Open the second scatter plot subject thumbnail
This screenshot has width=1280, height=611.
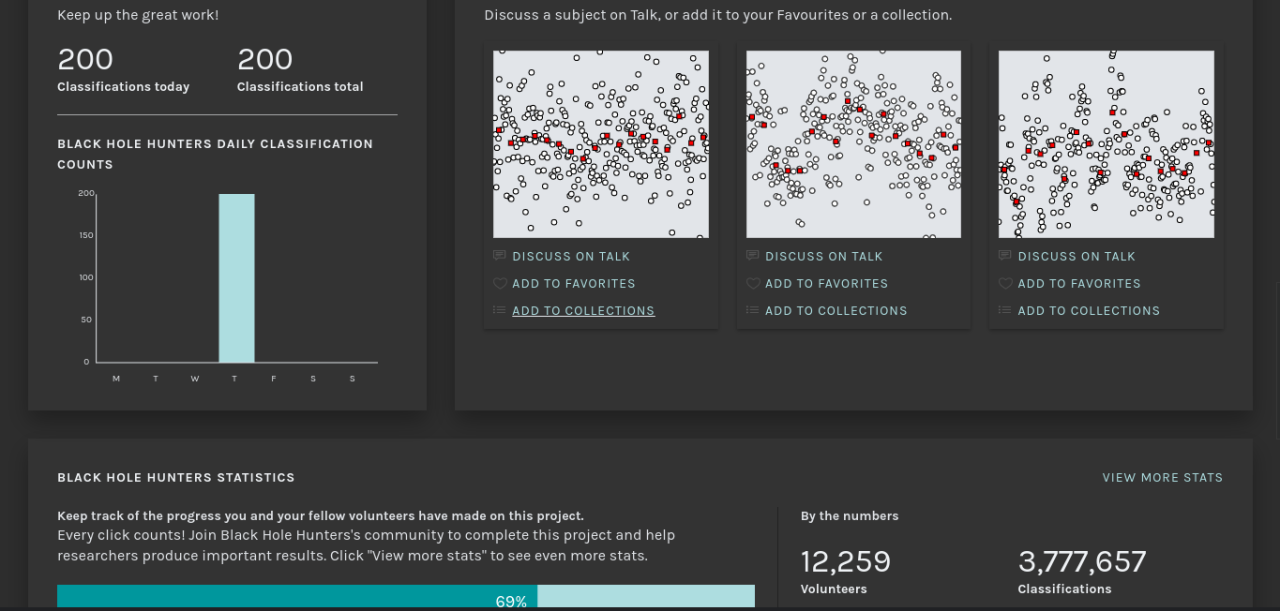coord(854,144)
